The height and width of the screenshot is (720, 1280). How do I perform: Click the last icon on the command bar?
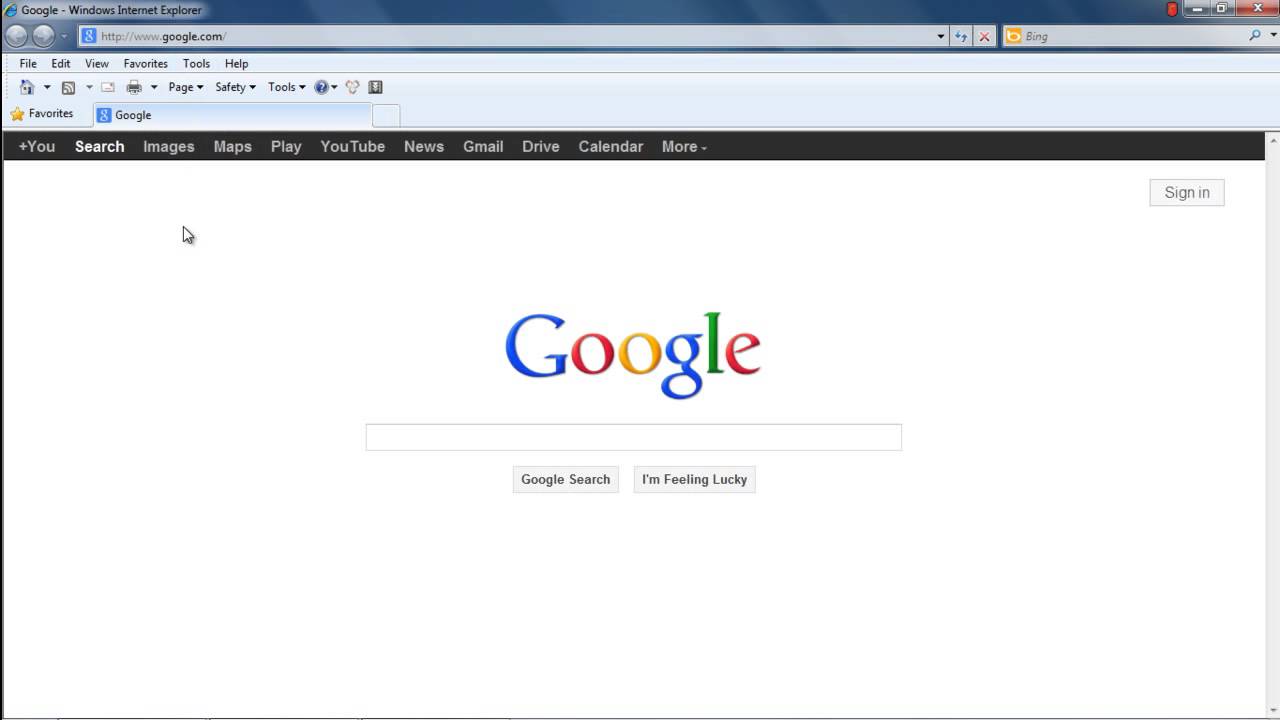pyautogui.click(x=376, y=88)
